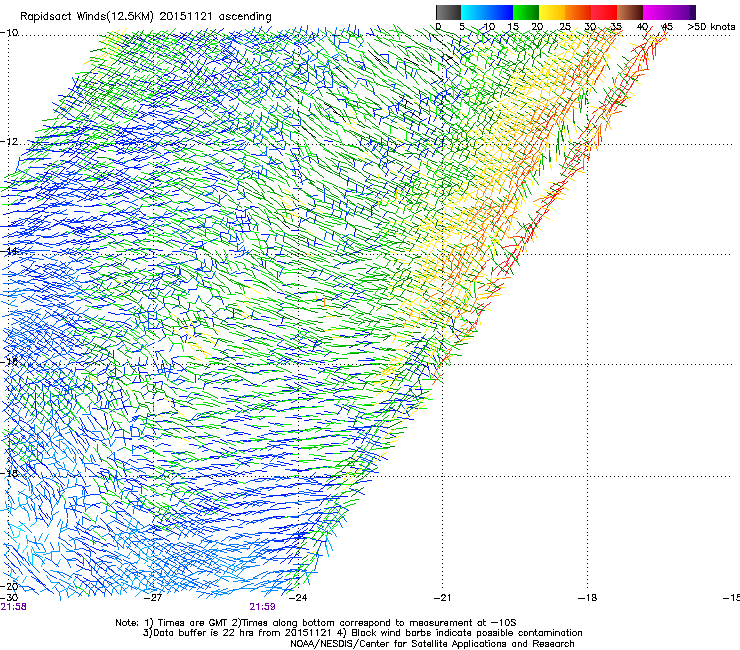
Task: Select the dark purple 45-50 knots swatch
Action: 682,12
